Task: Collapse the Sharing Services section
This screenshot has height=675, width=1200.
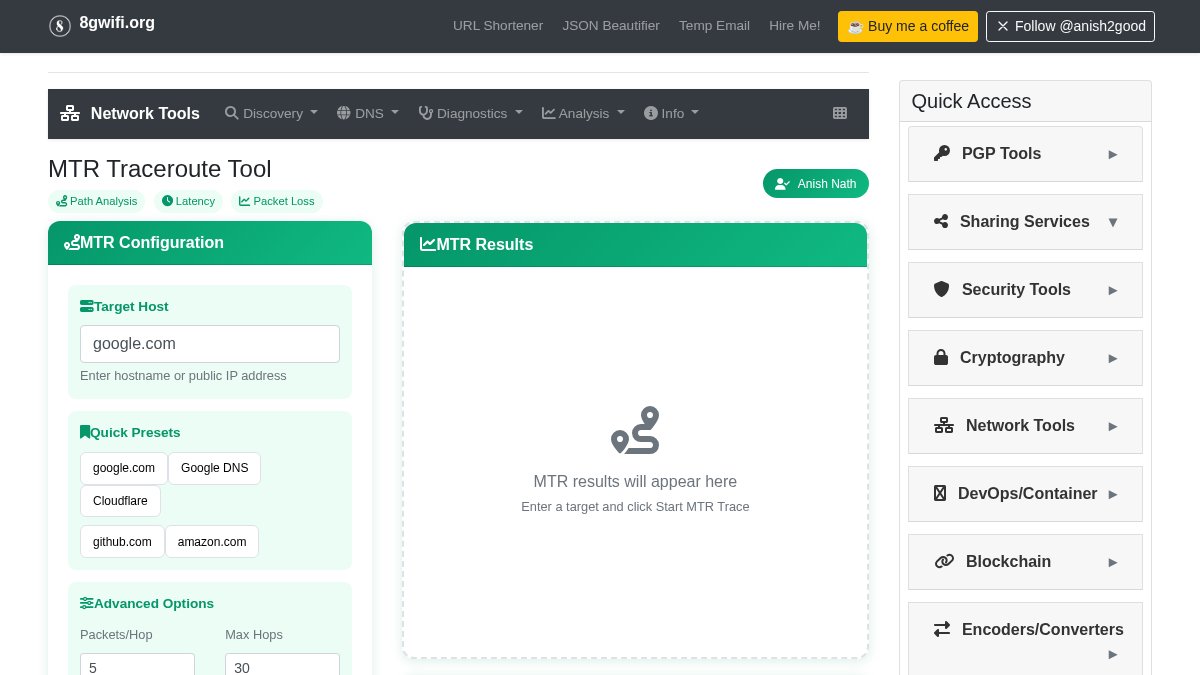Action: [x=1025, y=222]
